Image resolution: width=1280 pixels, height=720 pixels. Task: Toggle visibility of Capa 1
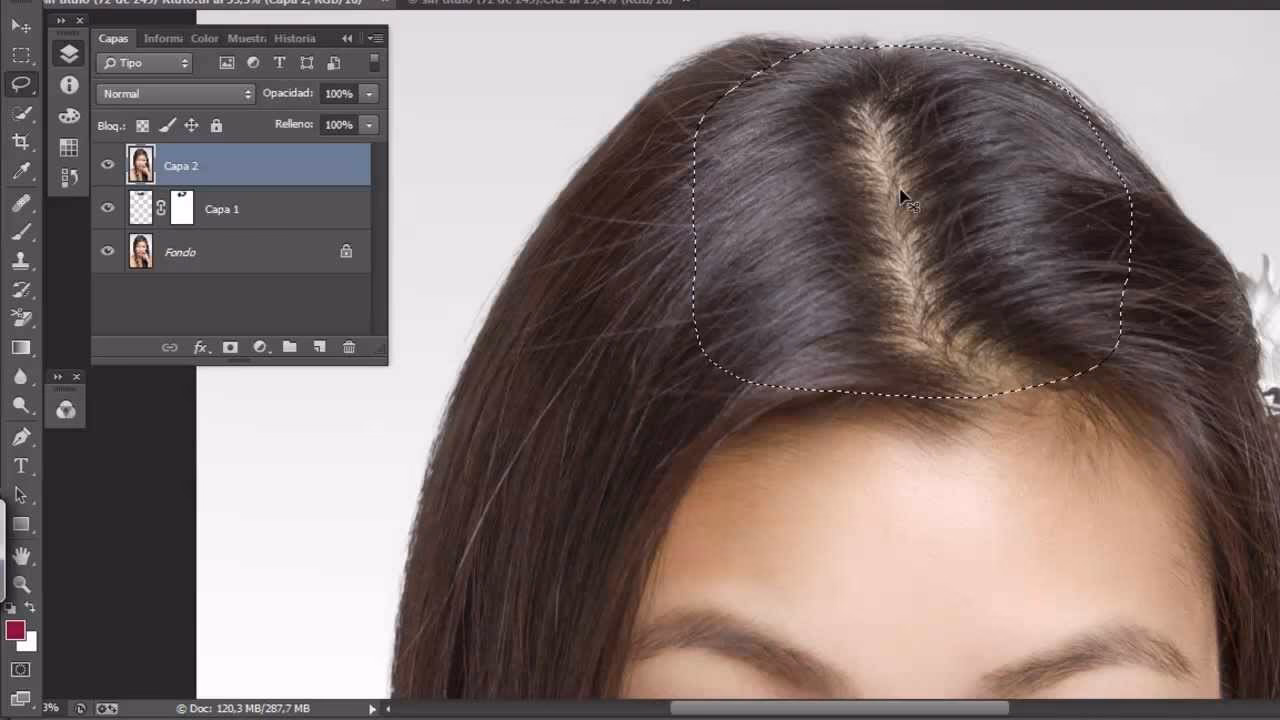(107, 208)
